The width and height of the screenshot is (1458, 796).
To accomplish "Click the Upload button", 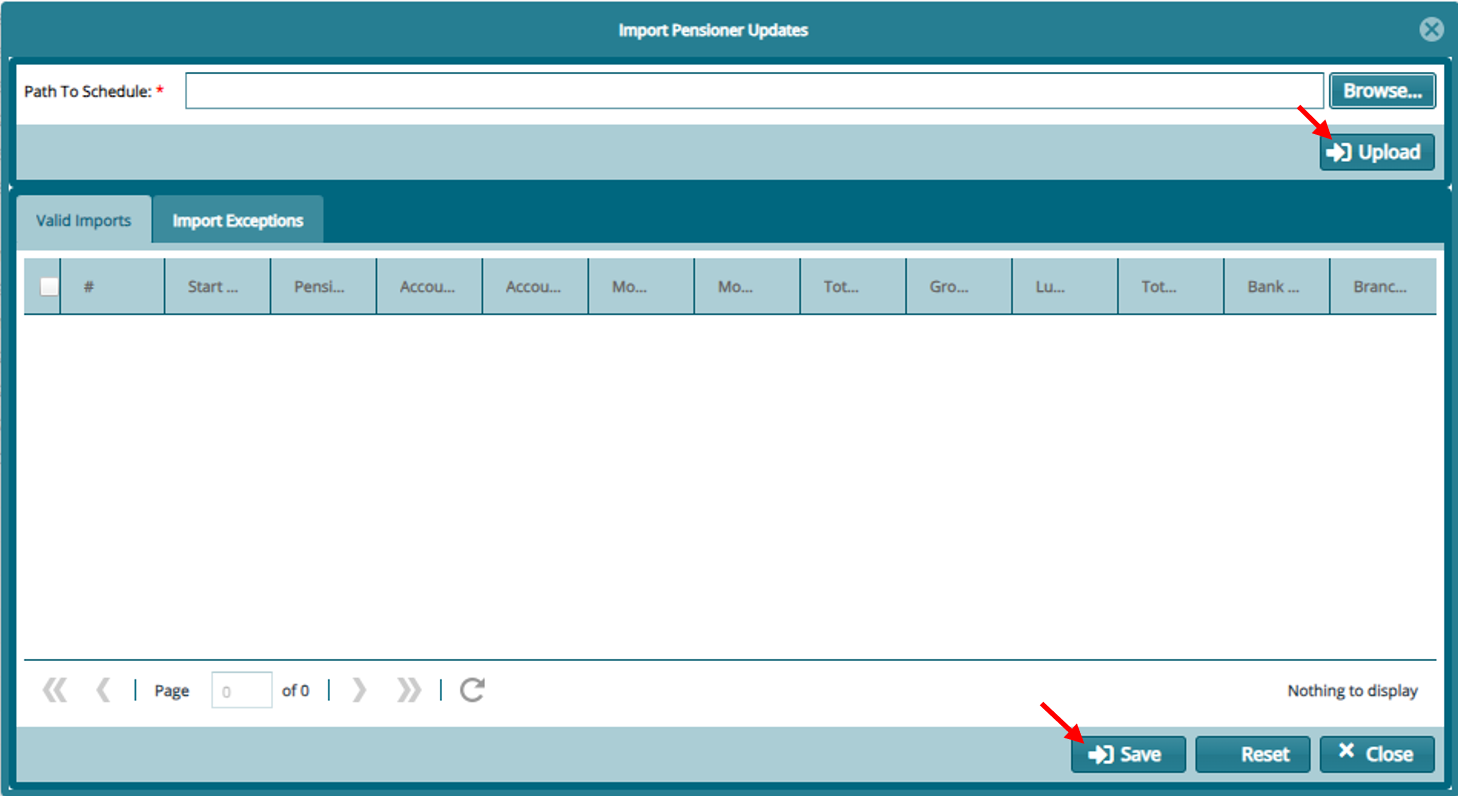I will pyautogui.click(x=1376, y=153).
